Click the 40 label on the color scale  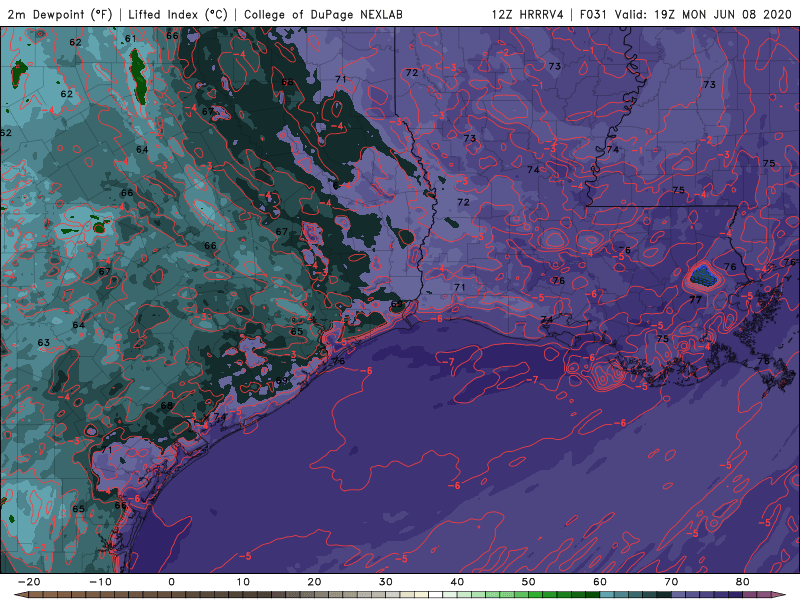click(x=457, y=582)
